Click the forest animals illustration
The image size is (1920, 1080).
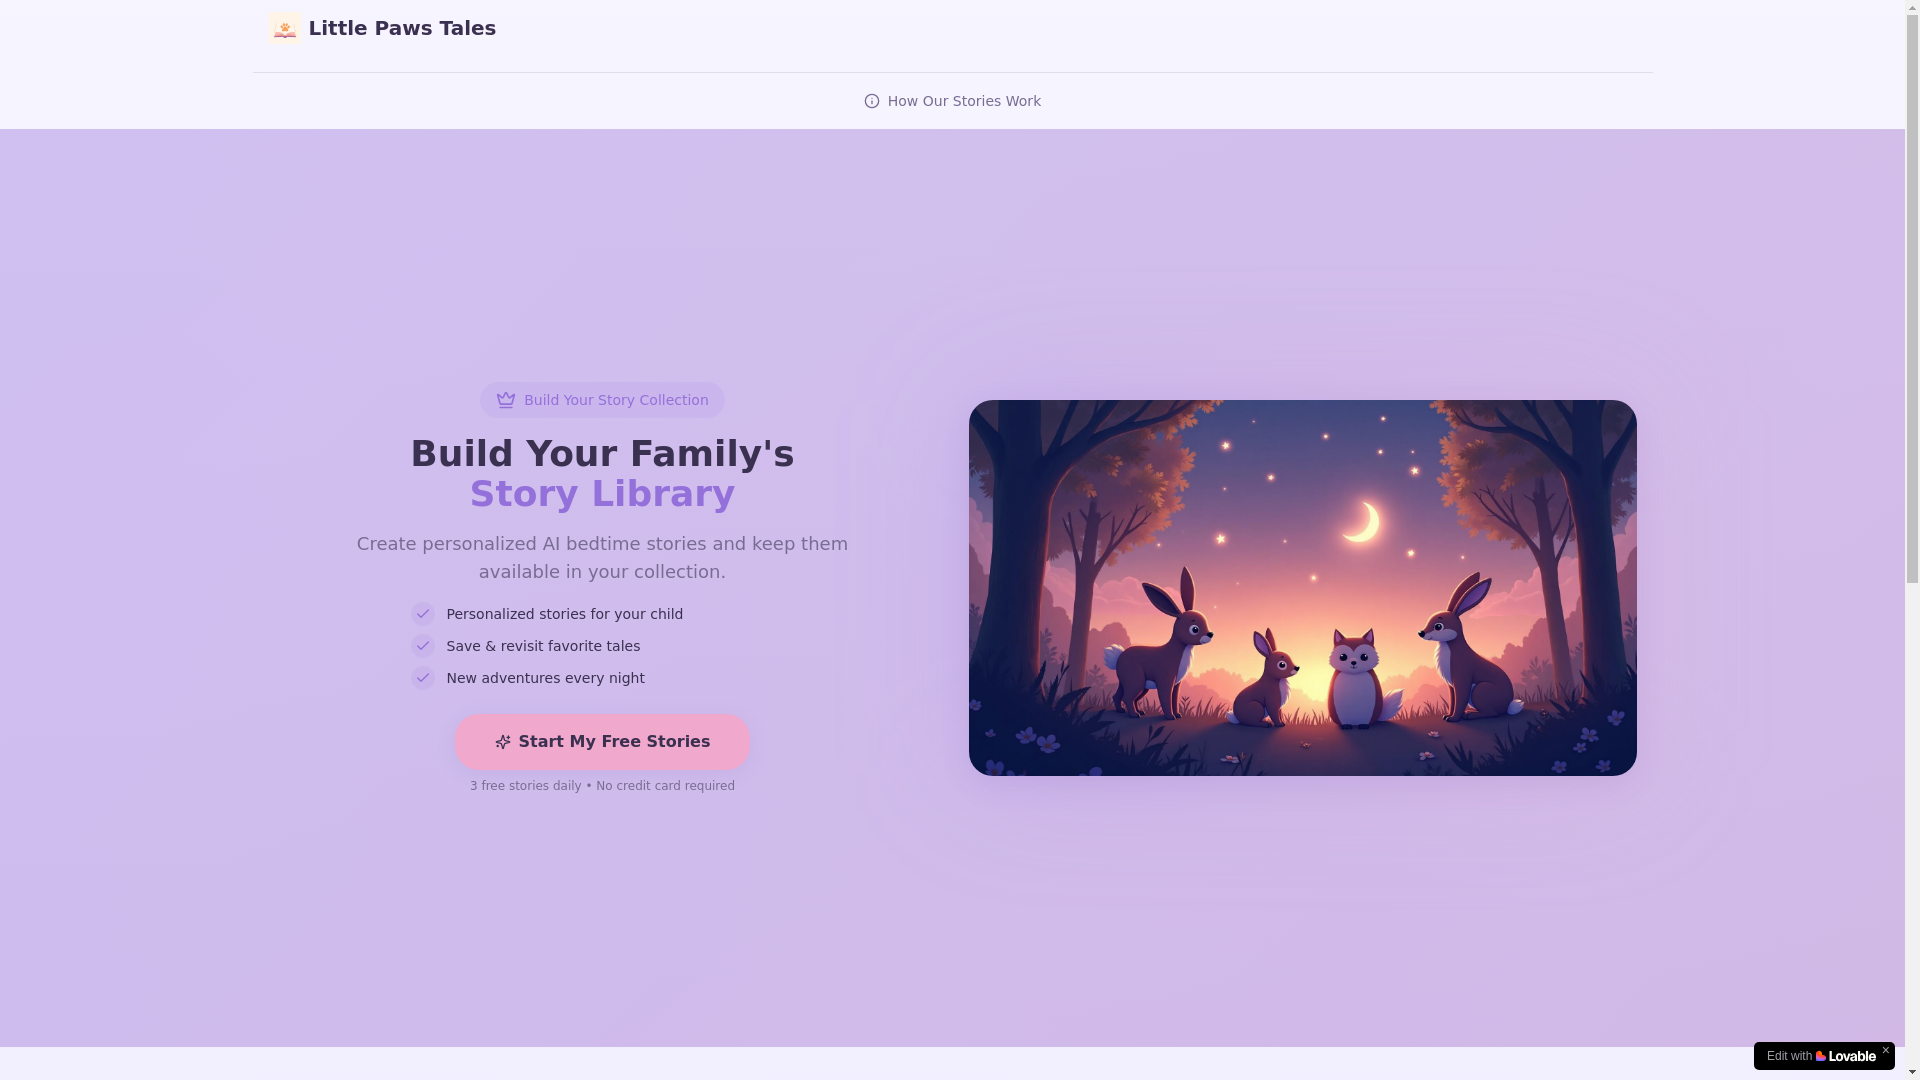(x=1302, y=588)
